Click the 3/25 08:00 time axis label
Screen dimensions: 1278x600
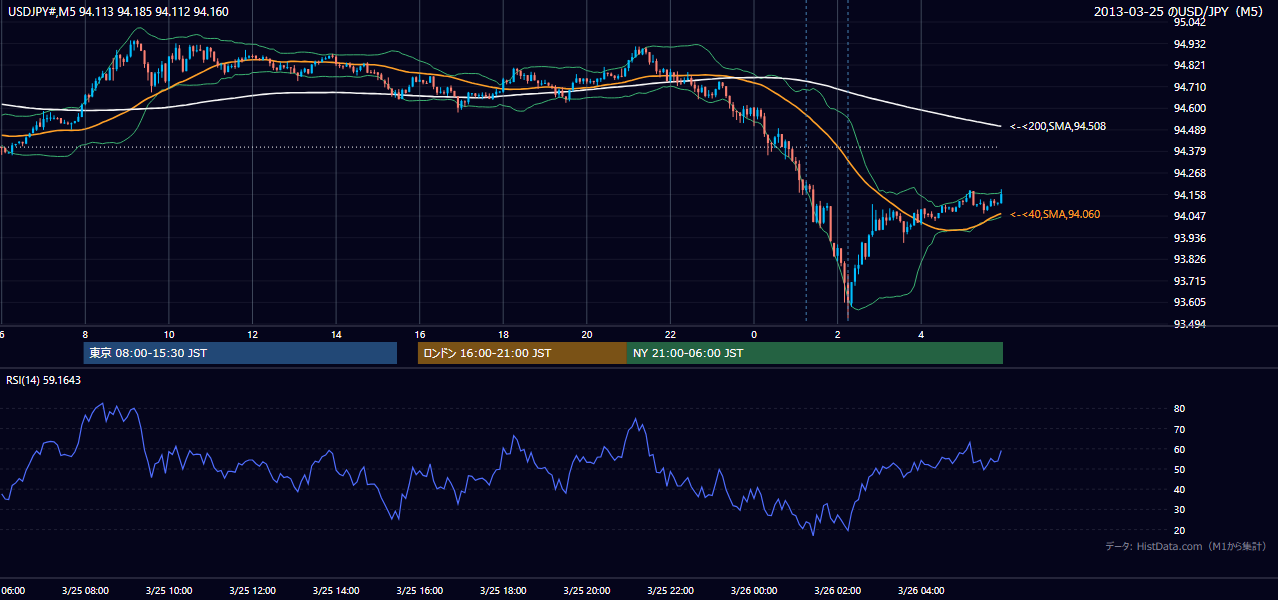tap(84, 591)
